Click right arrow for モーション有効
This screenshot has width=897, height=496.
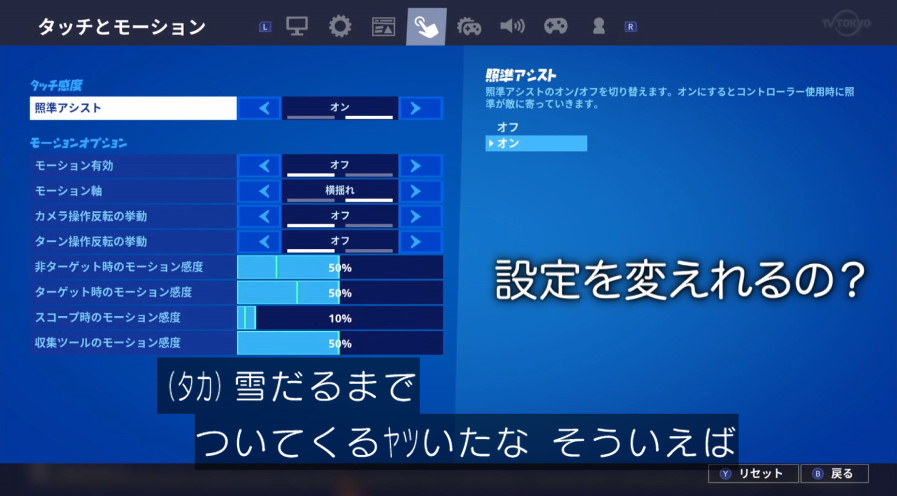pos(421,166)
